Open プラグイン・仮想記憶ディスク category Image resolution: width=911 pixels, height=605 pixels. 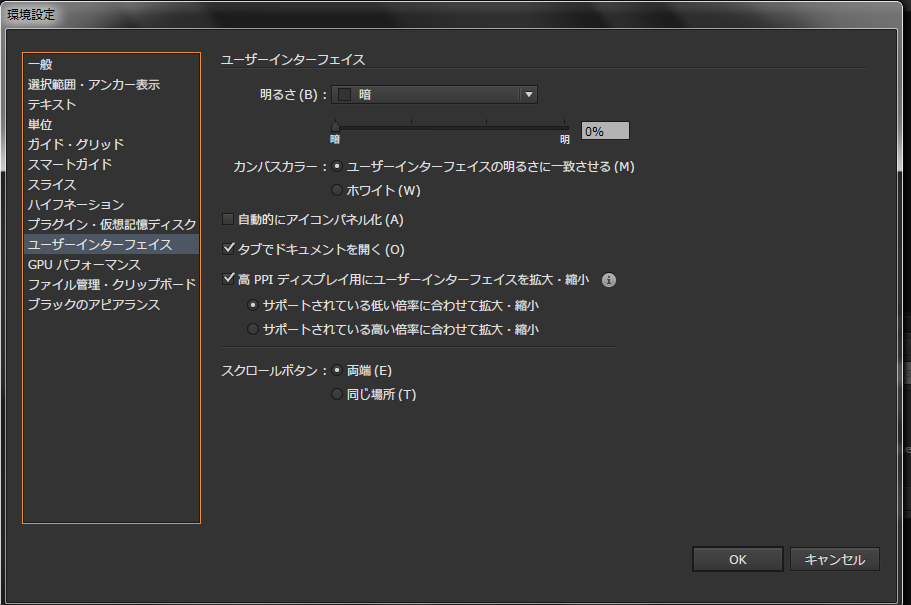112,224
